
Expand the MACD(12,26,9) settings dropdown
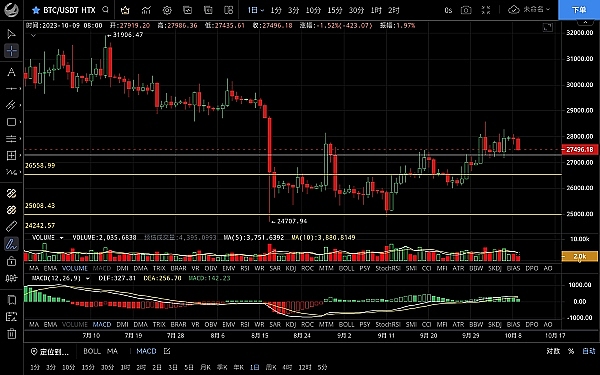(88, 278)
